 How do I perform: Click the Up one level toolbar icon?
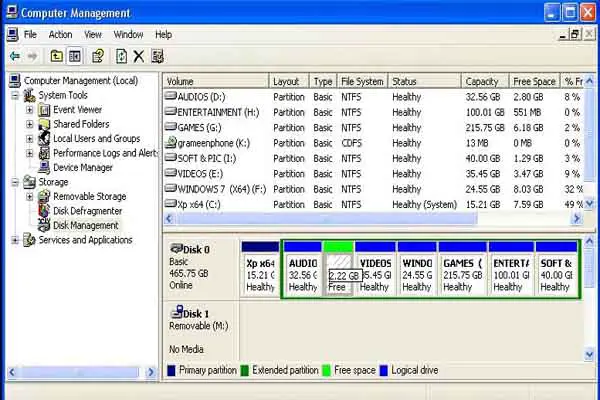[x=57, y=56]
